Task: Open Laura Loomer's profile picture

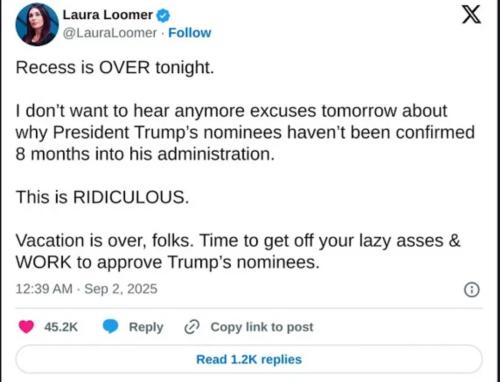Action: 37,24
